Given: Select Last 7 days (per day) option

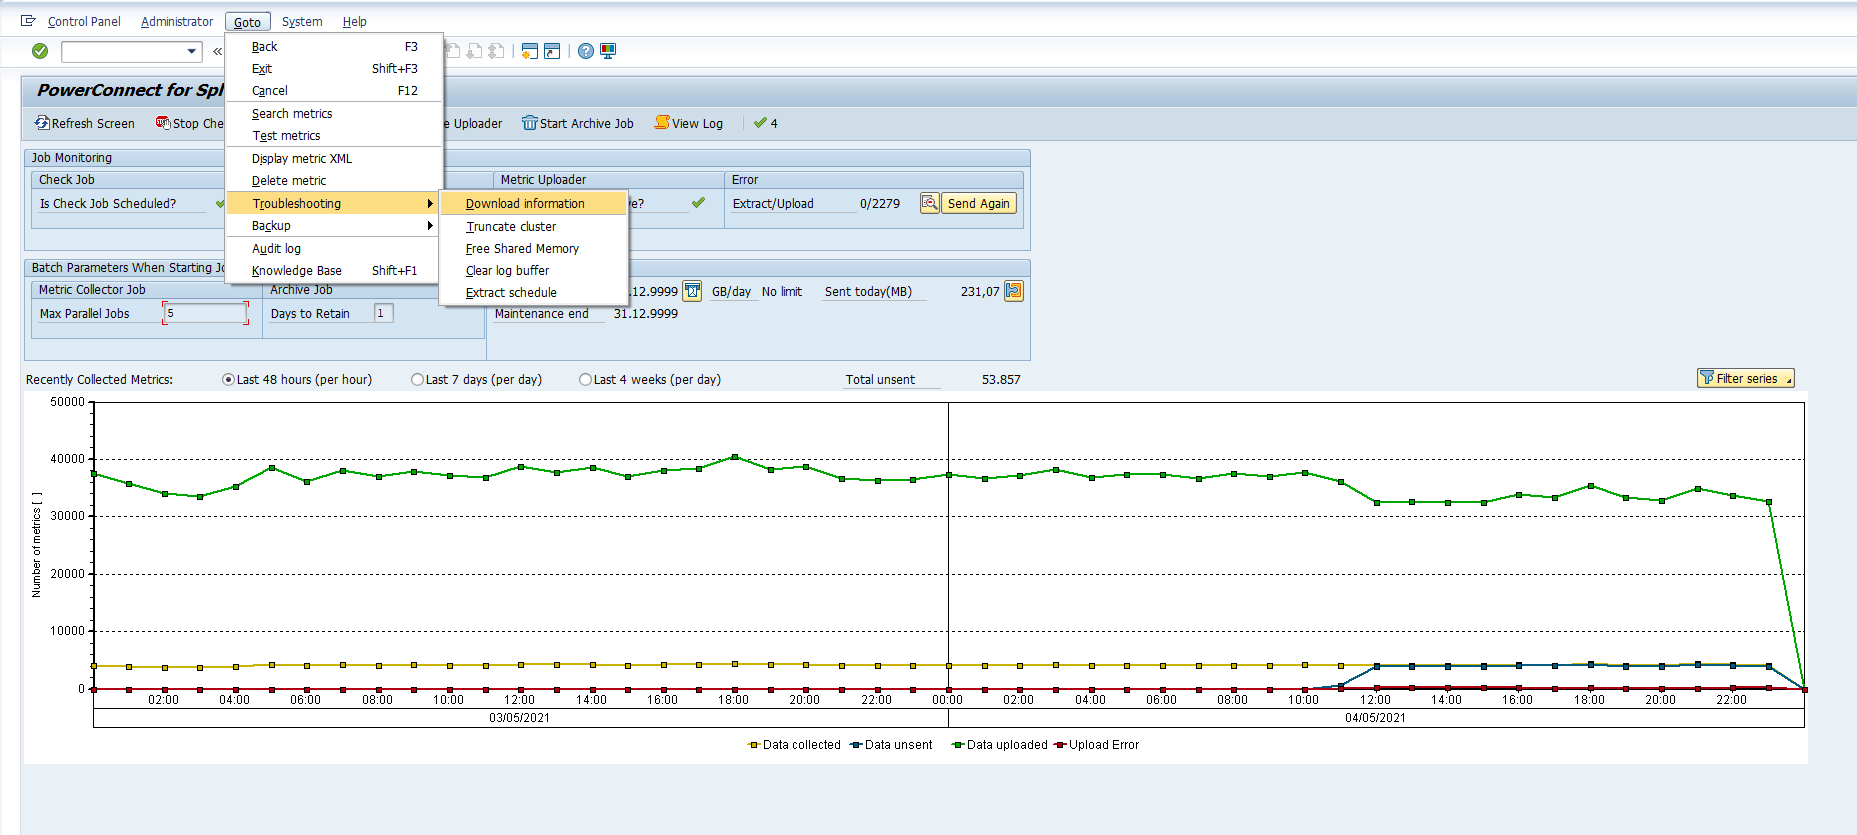Looking at the screenshot, I should point(417,380).
